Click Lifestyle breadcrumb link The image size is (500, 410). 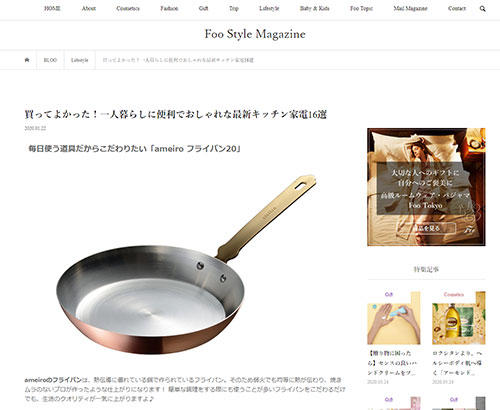tap(80, 60)
